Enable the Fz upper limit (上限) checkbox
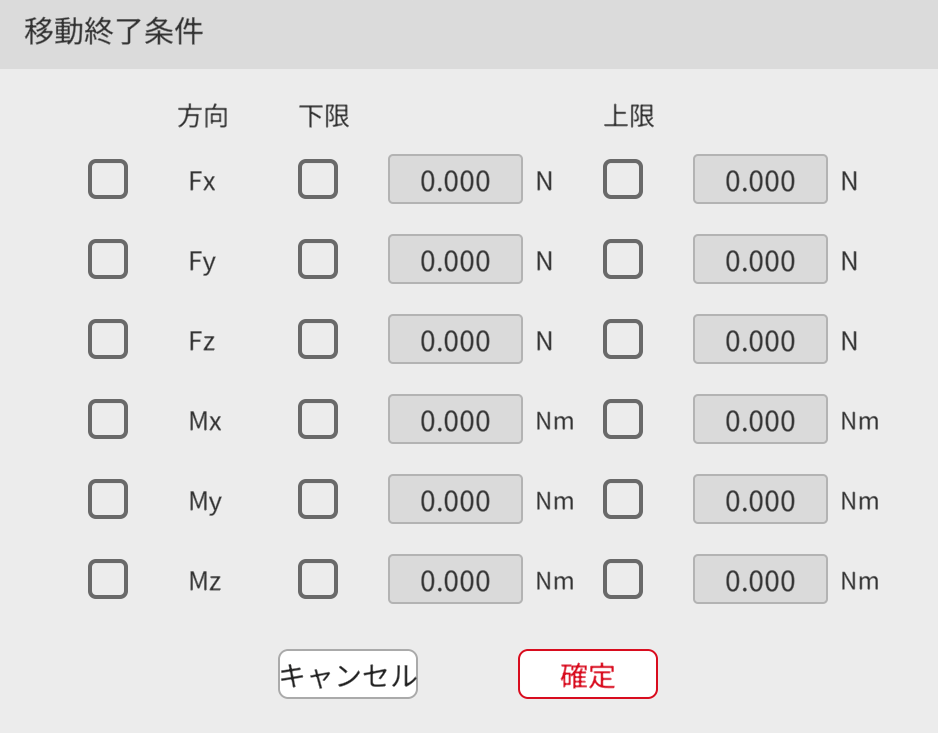 (623, 340)
